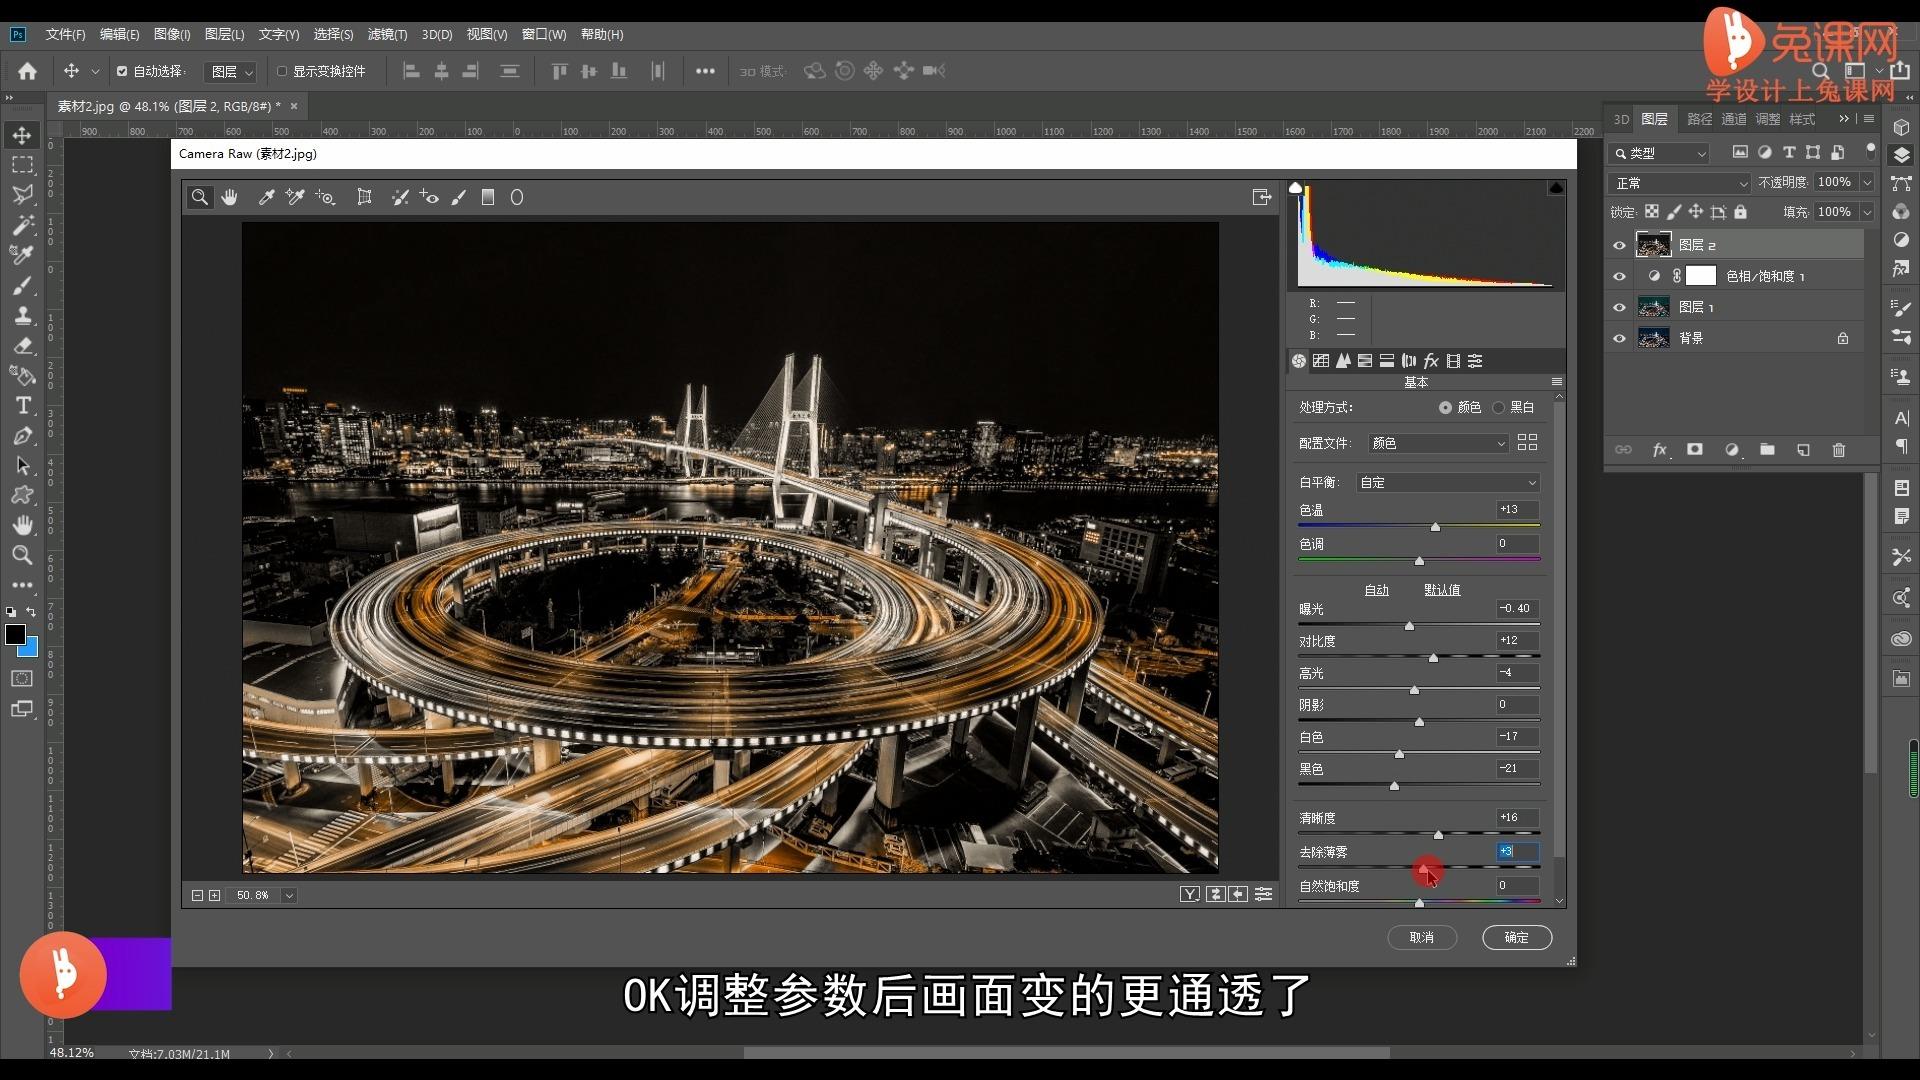Open the 文件(F) menu
Viewport: 1920px width, 1080px height.
[65, 34]
